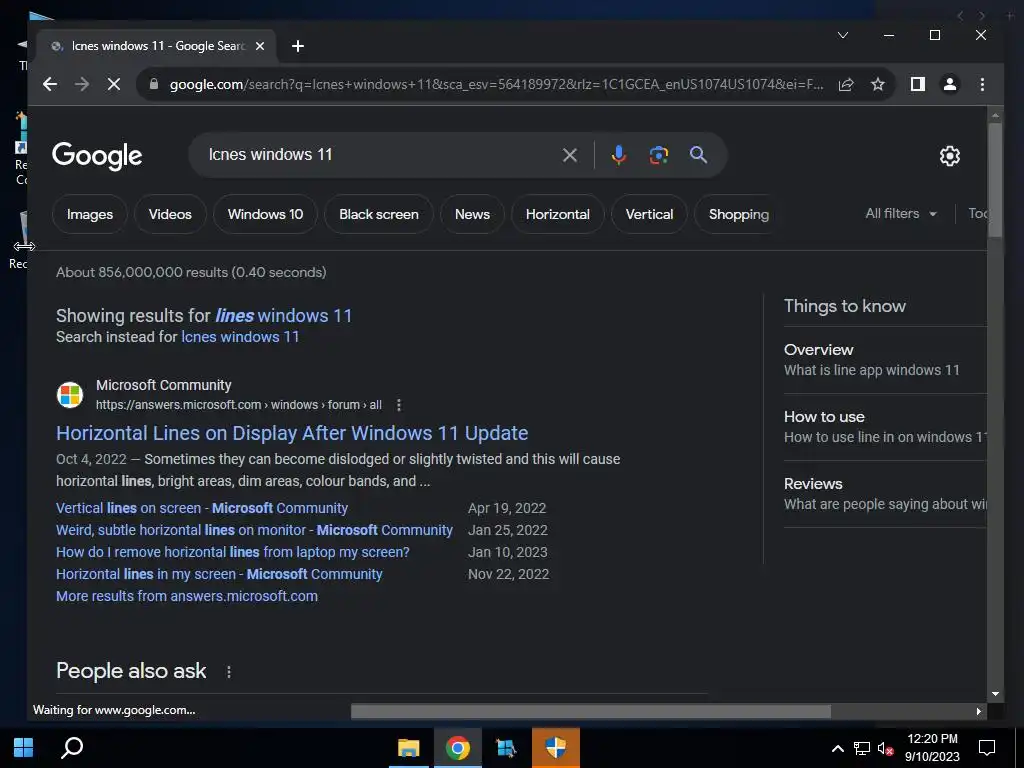The height and width of the screenshot is (768, 1024).
Task: Click the volume icon in system tray
Action: [885, 748]
